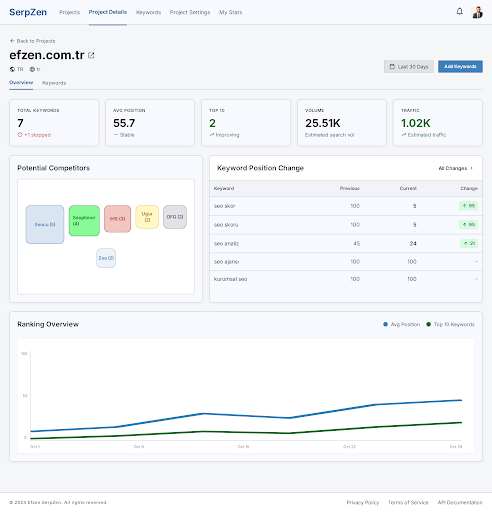Click the Change column header

point(469,188)
